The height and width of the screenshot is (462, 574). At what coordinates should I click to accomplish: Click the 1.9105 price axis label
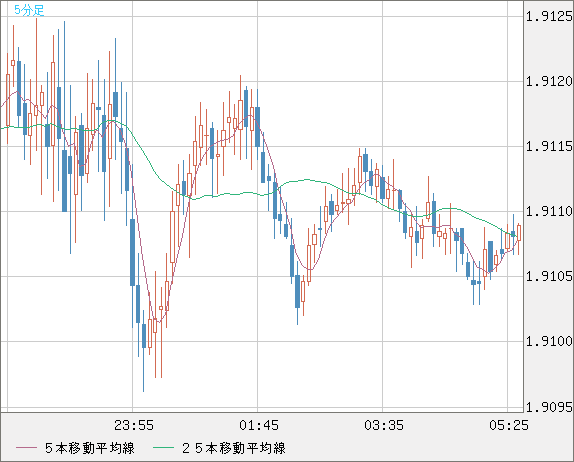coord(549,276)
